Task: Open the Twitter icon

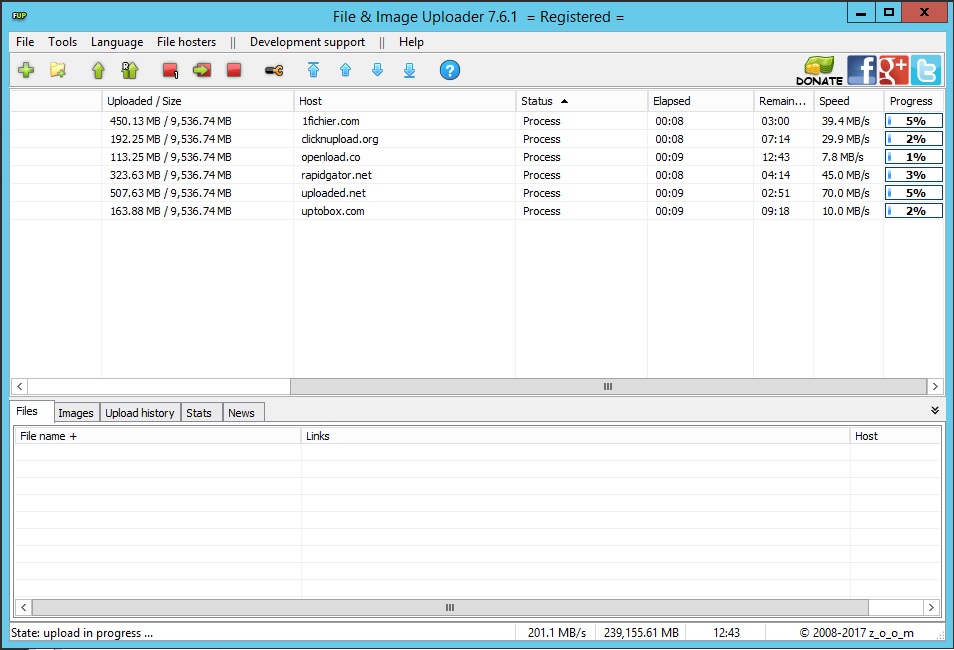Action: click(925, 70)
